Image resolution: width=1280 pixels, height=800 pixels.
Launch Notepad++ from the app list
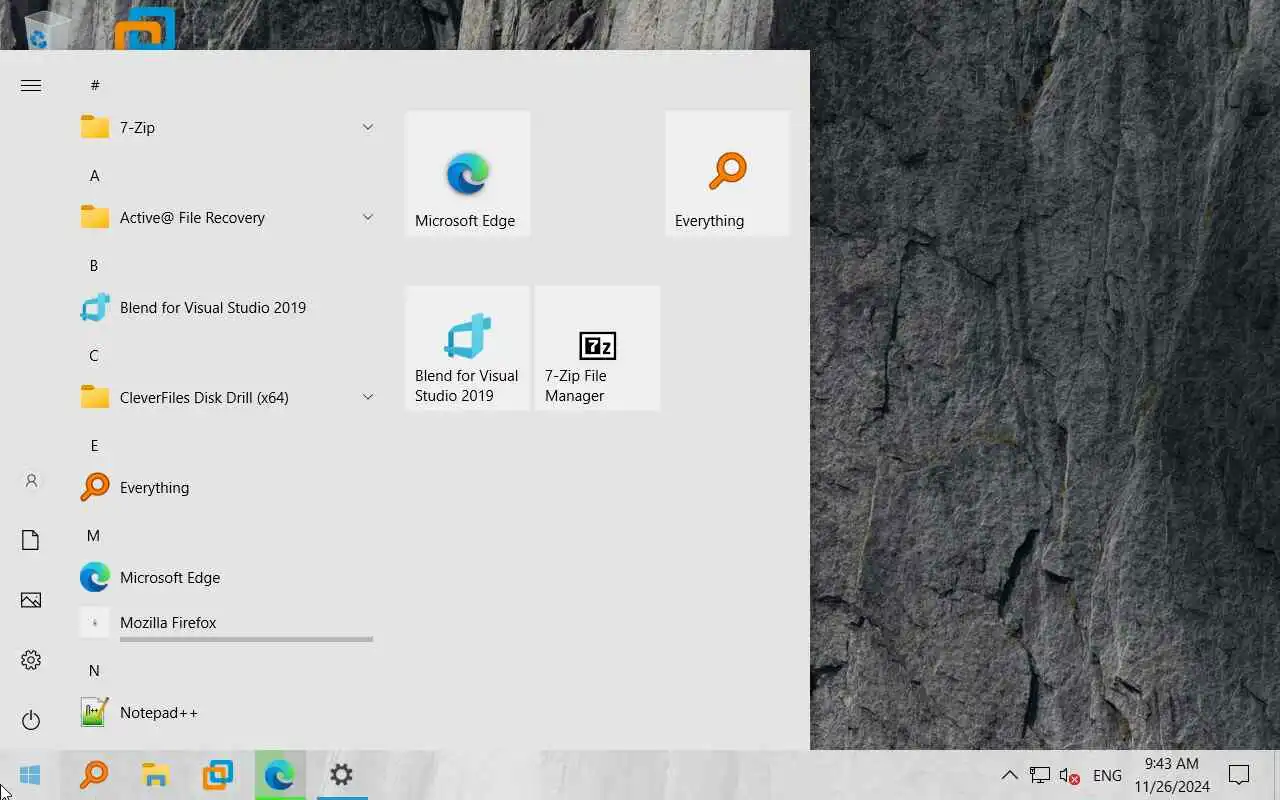pyautogui.click(x=228, y=713)
